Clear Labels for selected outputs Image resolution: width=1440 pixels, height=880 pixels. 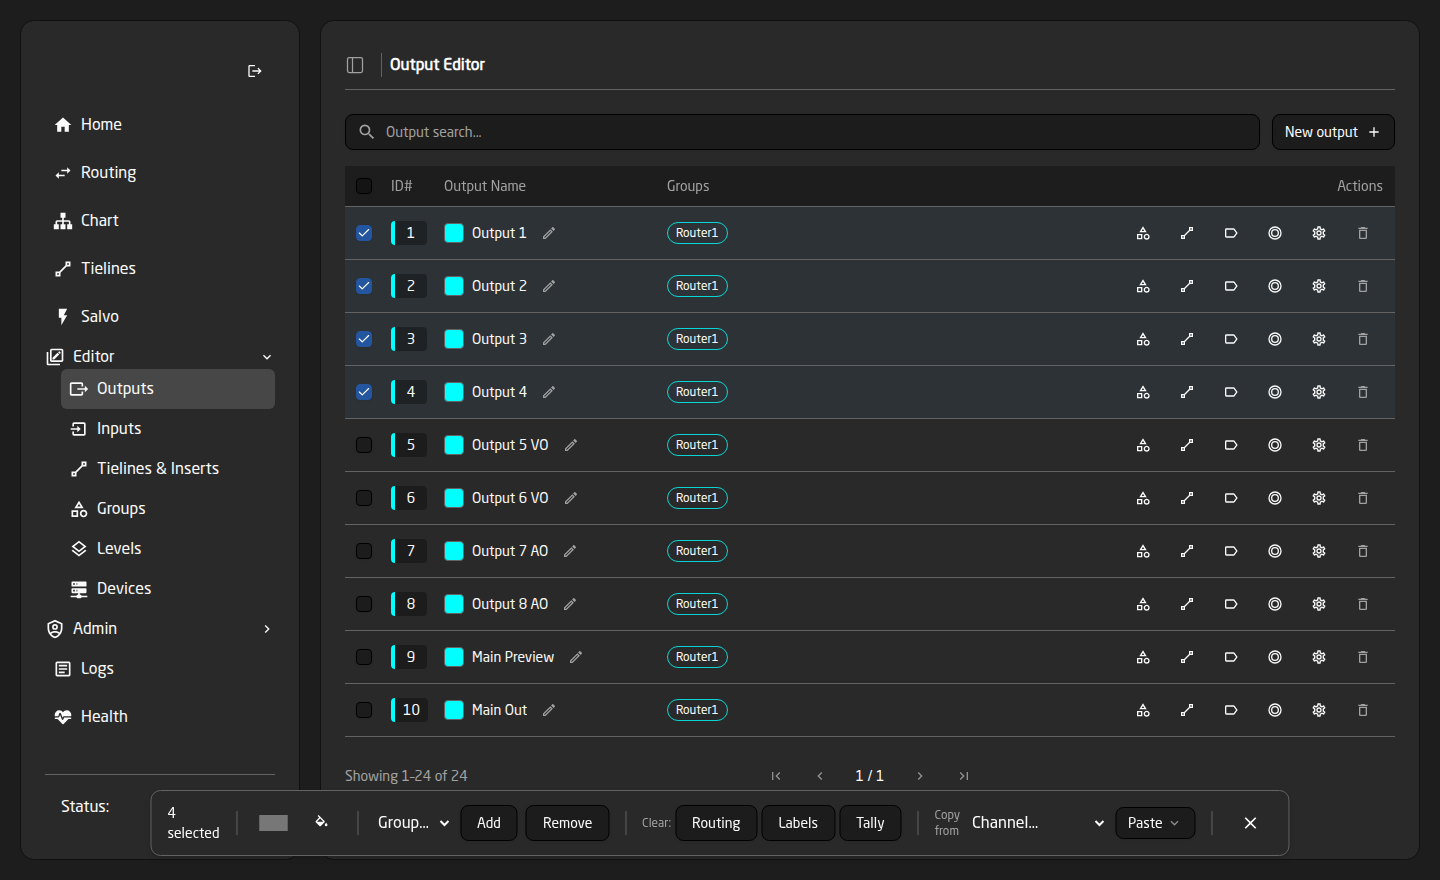point(798,823)
